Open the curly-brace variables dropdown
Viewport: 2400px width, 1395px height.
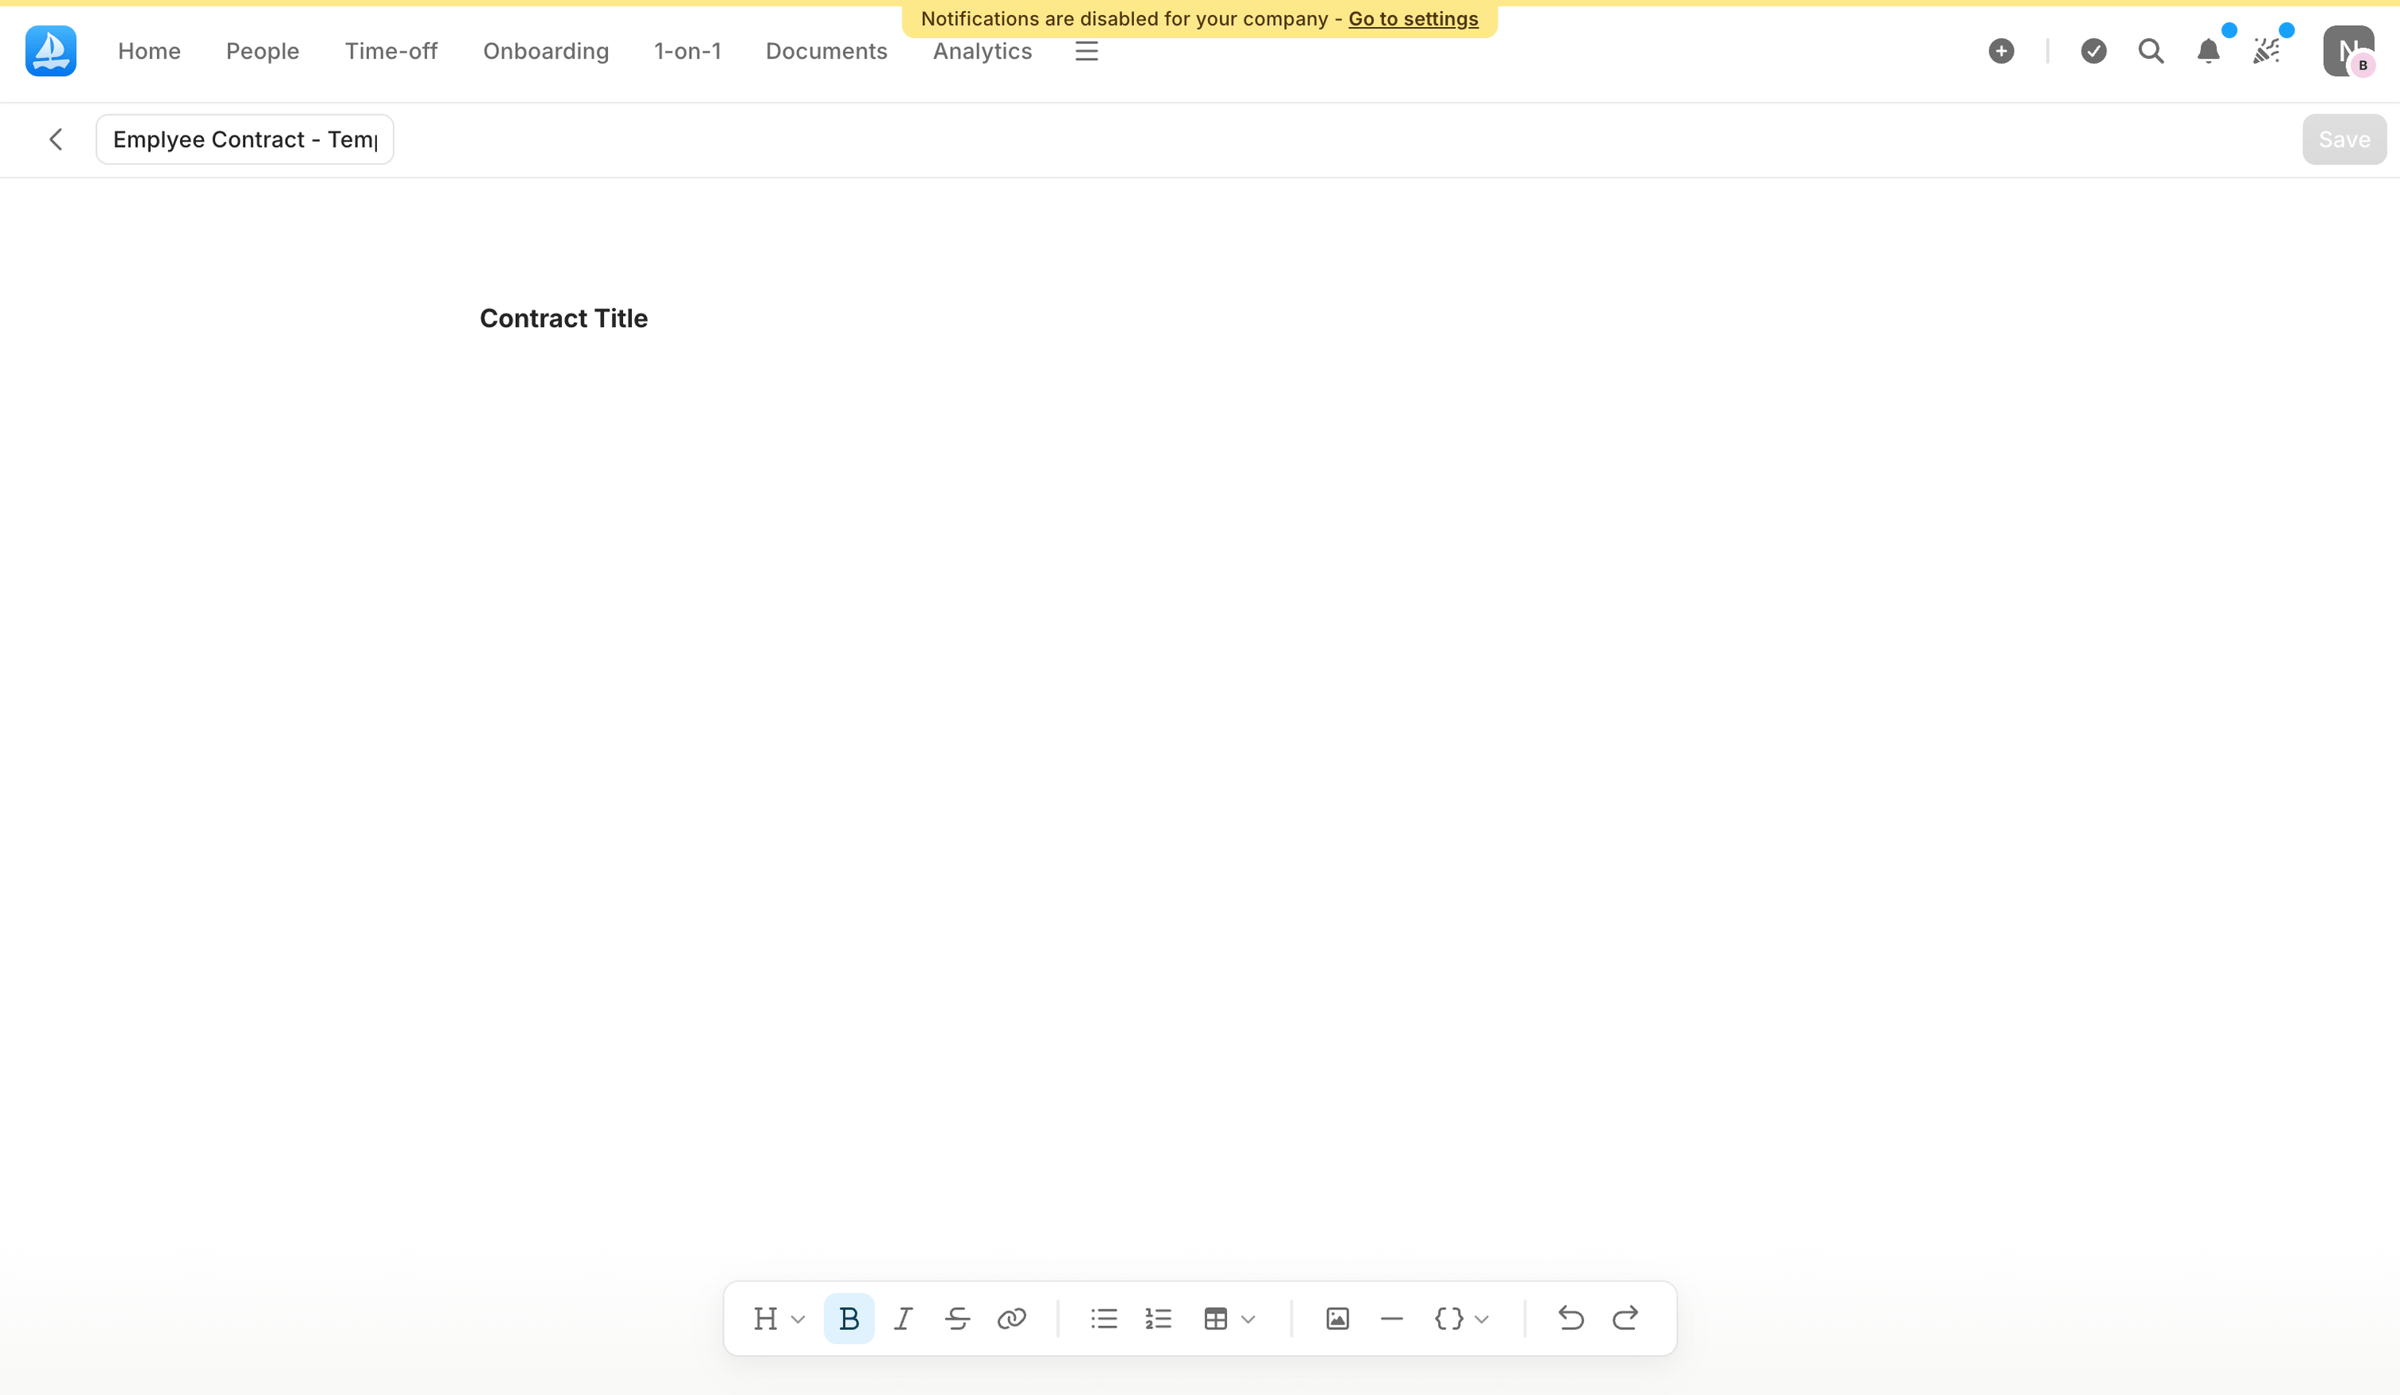coord(1461,1318)
